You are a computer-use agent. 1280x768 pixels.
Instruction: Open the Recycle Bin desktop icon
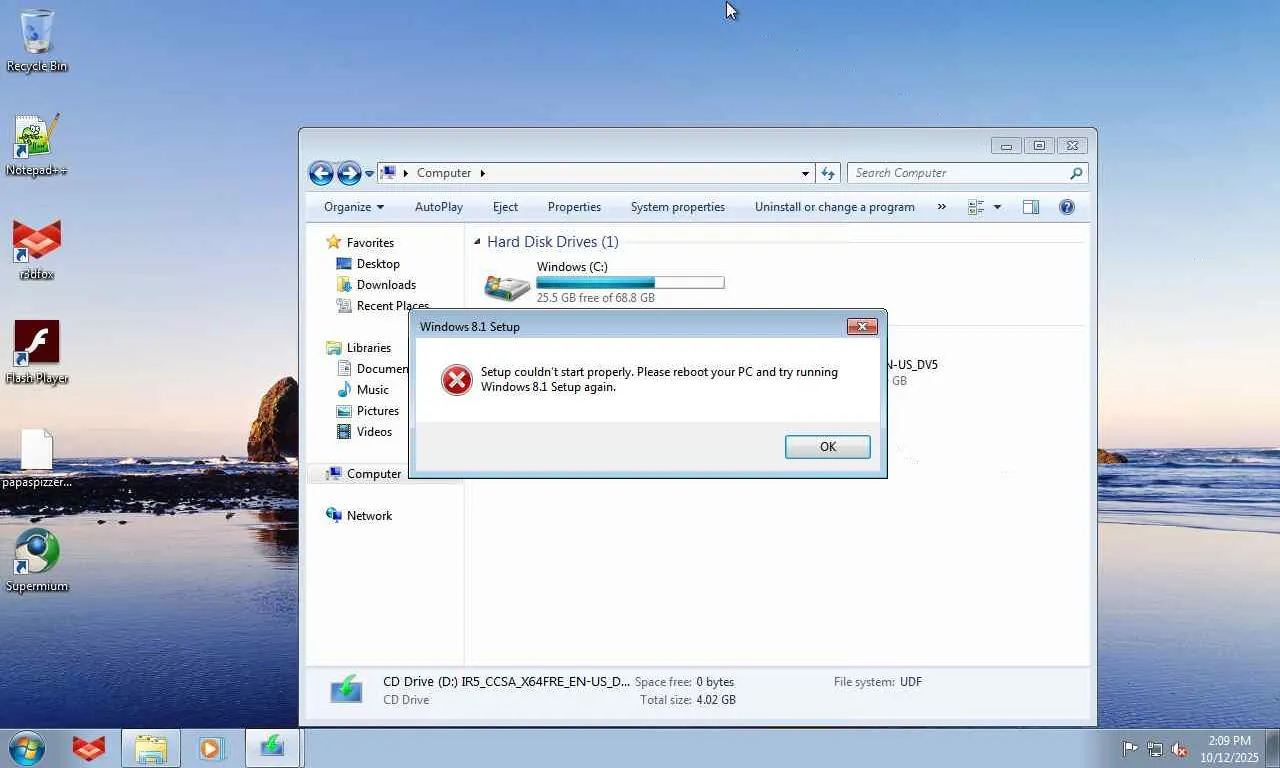37,40
